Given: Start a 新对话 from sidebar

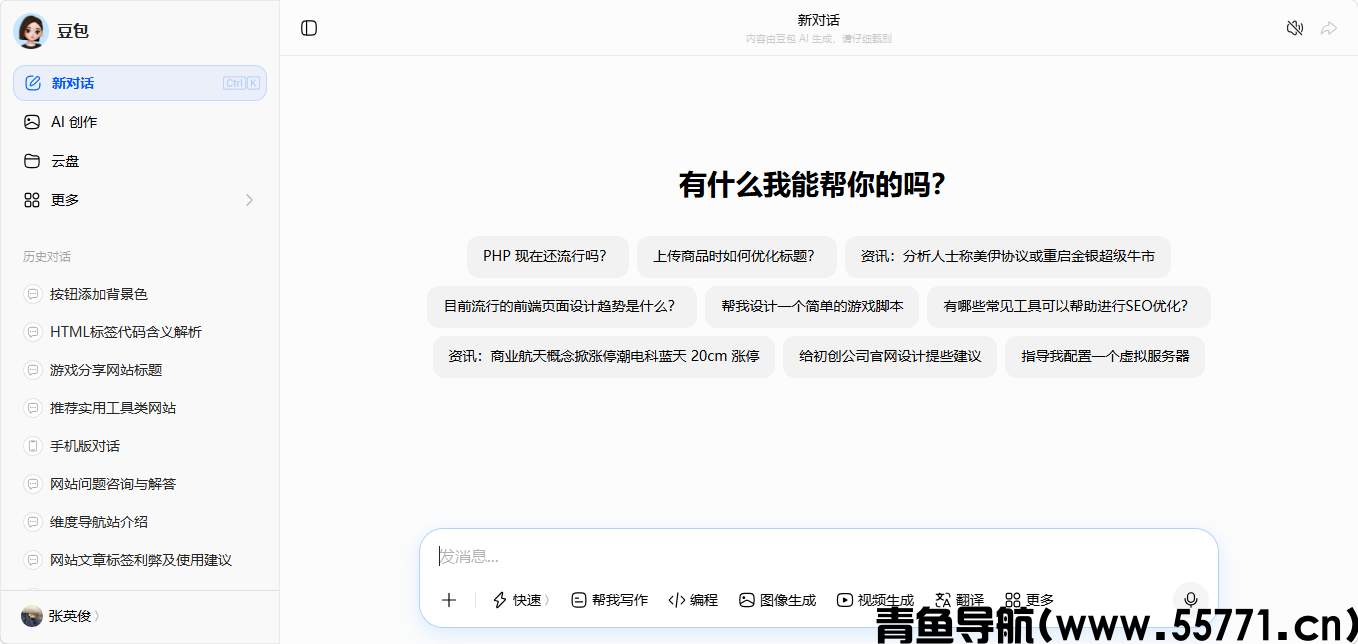Looking at the screenshot, I should point(140,83).
